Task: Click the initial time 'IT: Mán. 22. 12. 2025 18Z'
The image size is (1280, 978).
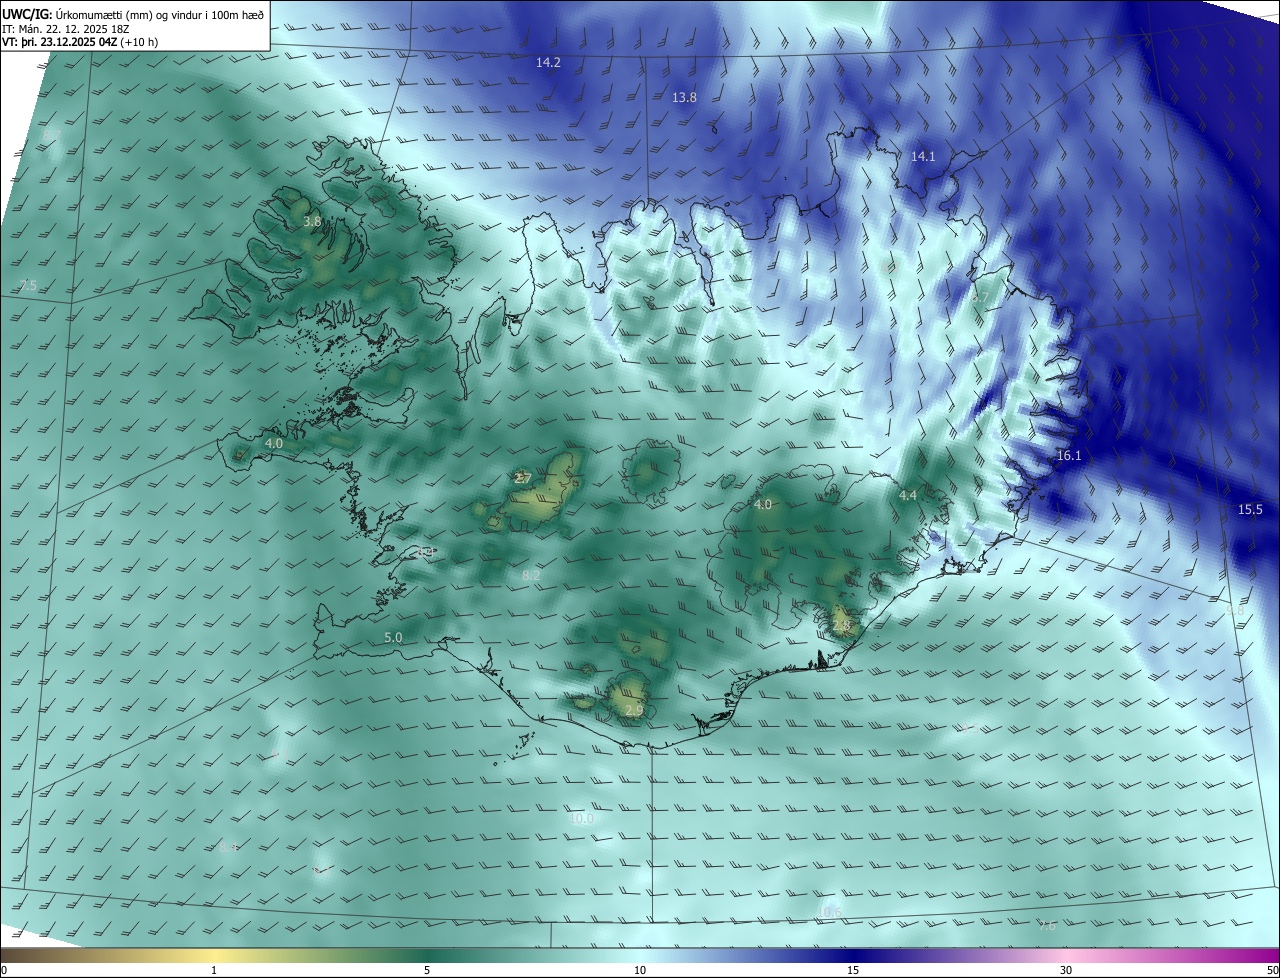Action: 66,28
